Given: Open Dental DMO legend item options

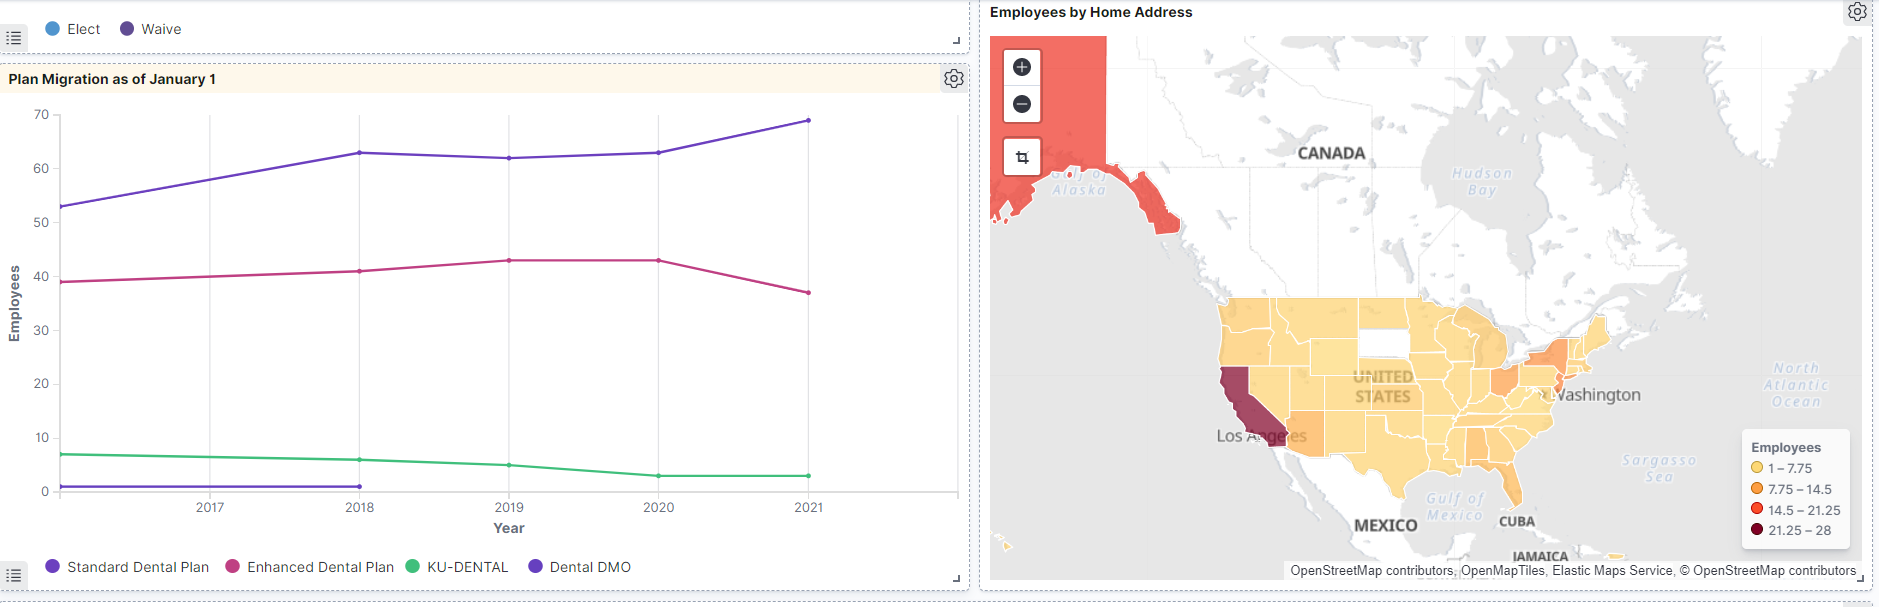Looking at the screenshot, I should [580, 567].
